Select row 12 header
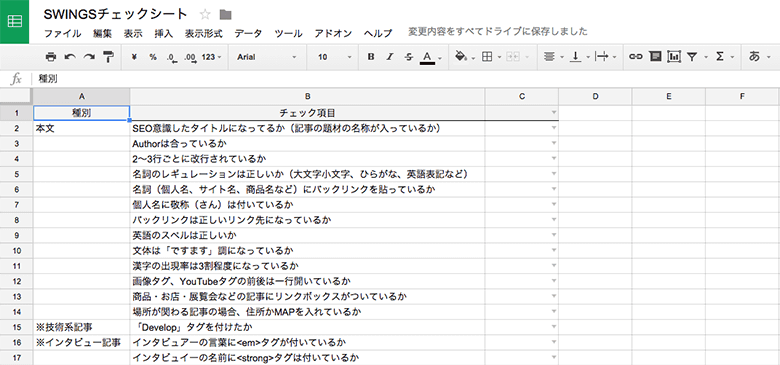 (16, 281)
